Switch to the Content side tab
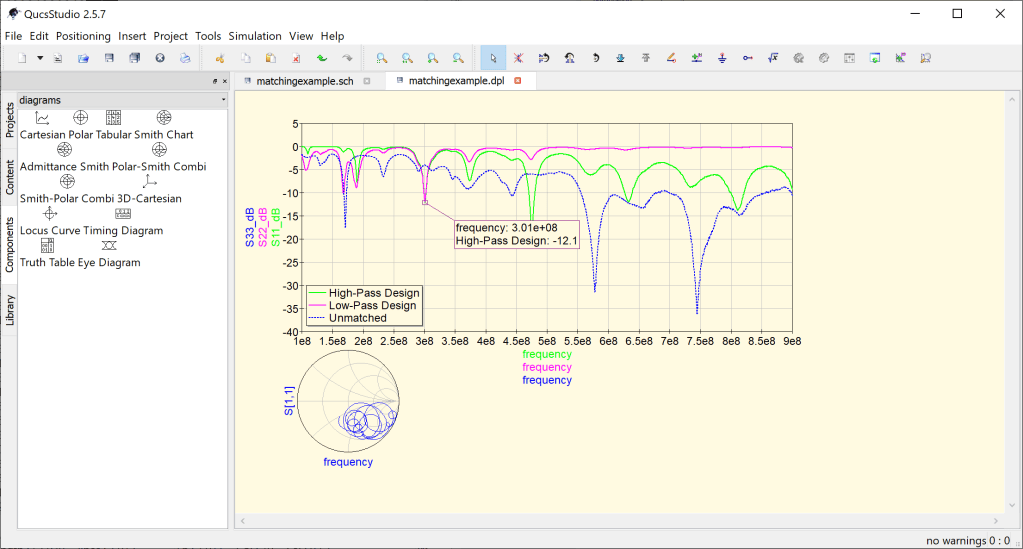1023x549 pixels. tap(9, 177)
